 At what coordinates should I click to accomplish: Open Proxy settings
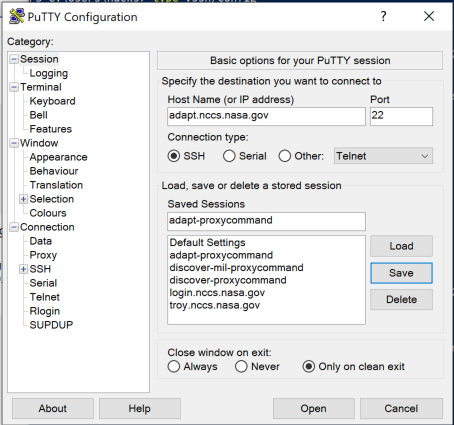(43, 255)
